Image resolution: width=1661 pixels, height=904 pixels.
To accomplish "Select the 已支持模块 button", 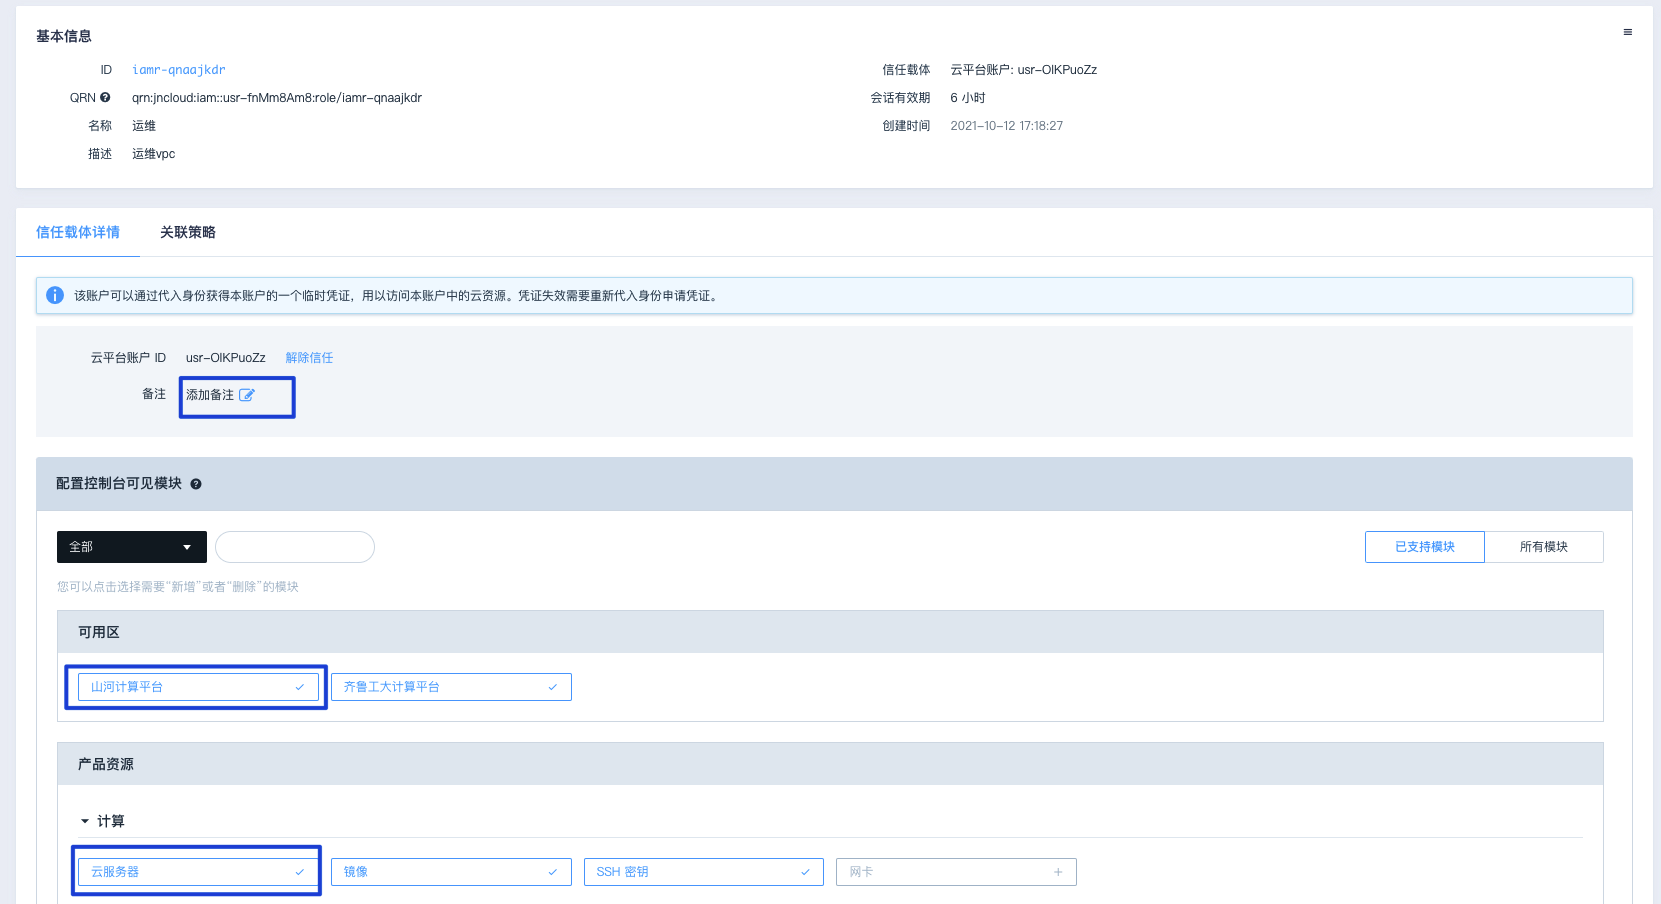I will pos(1425,547).
